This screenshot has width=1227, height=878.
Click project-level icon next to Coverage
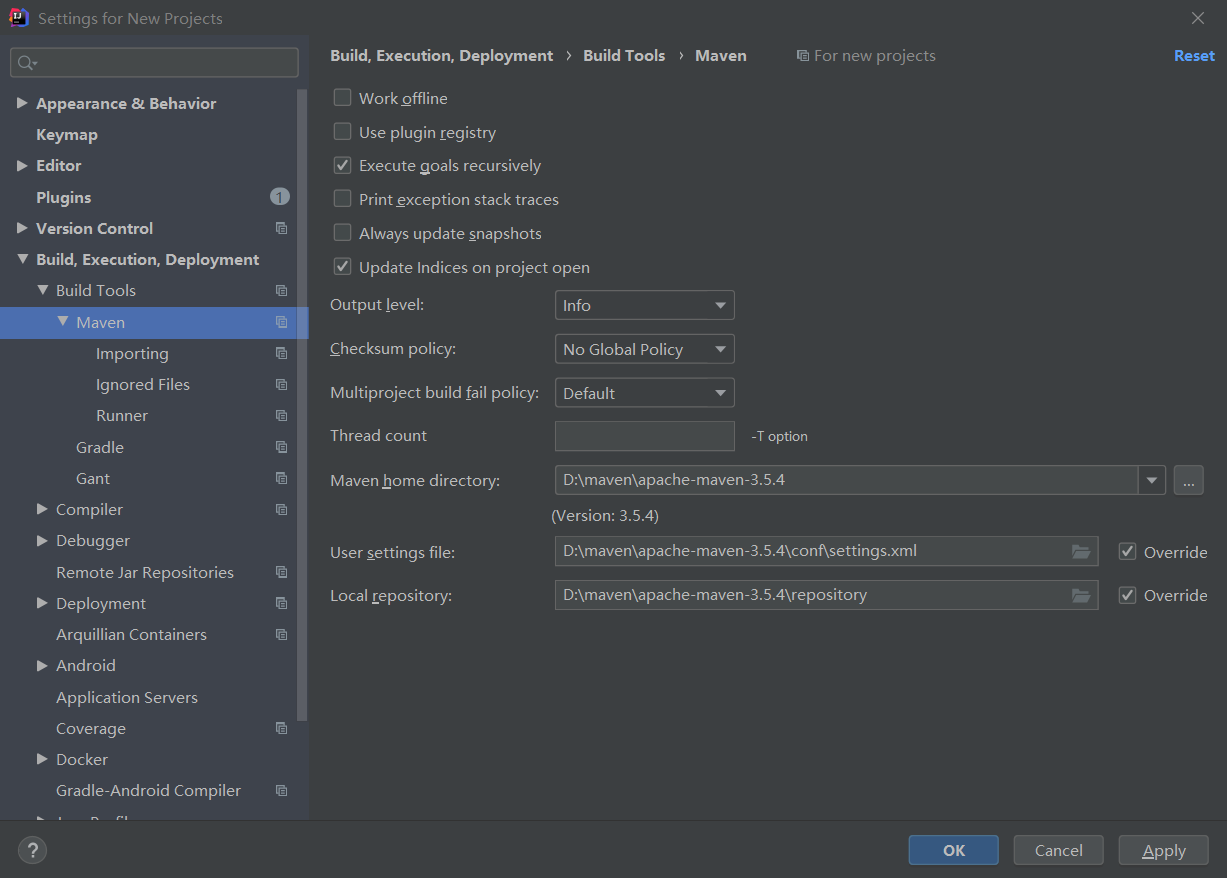tap(281, 728)
